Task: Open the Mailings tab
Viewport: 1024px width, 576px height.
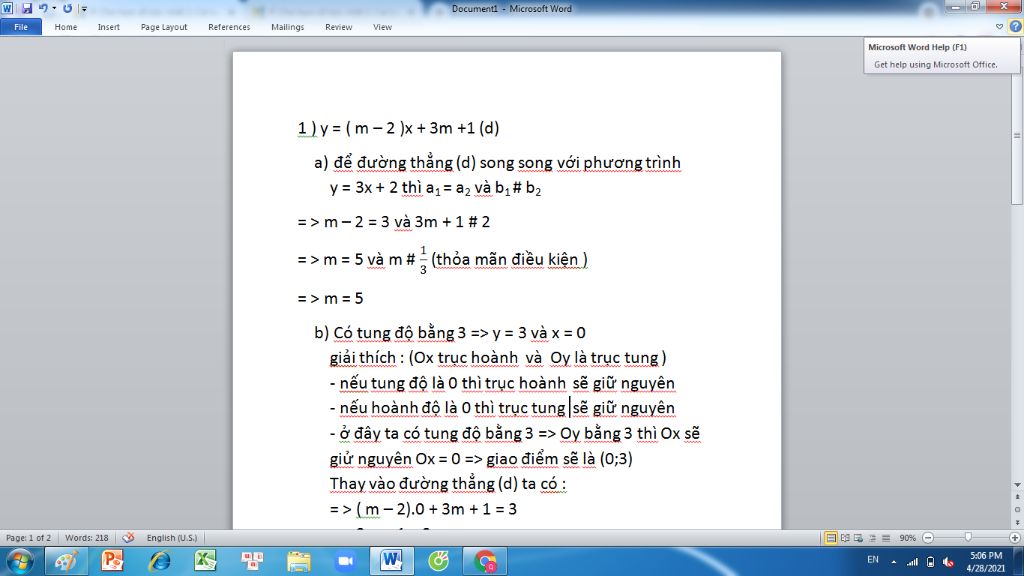Action: pos(287,27)
